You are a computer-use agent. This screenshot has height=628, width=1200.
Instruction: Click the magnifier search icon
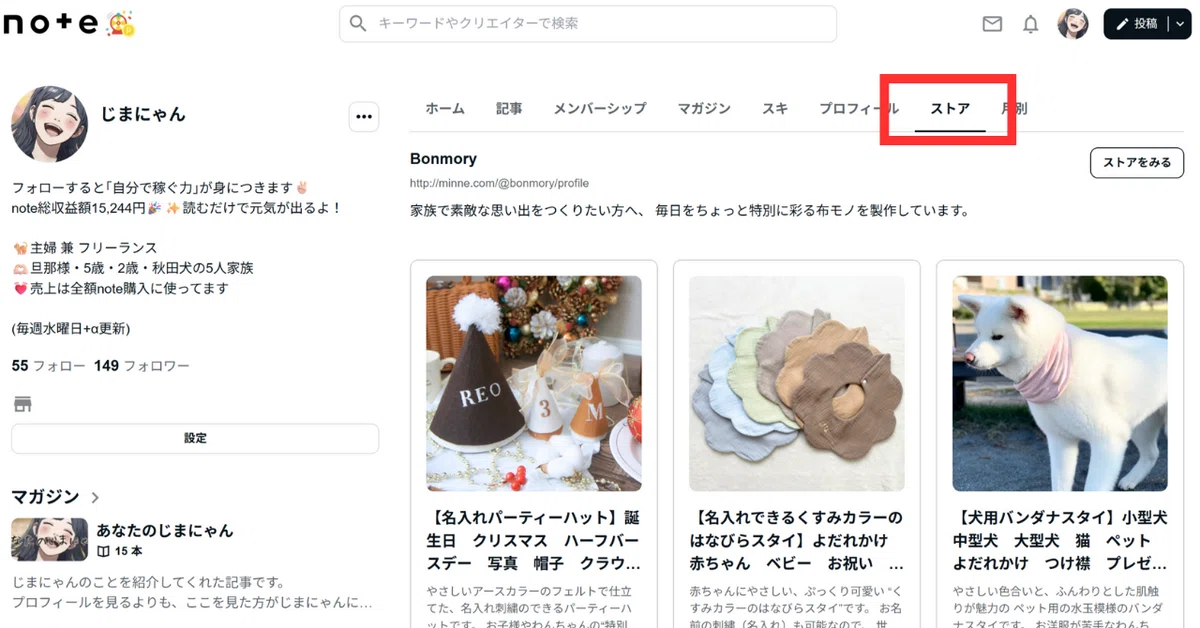[x=358, y=23]
